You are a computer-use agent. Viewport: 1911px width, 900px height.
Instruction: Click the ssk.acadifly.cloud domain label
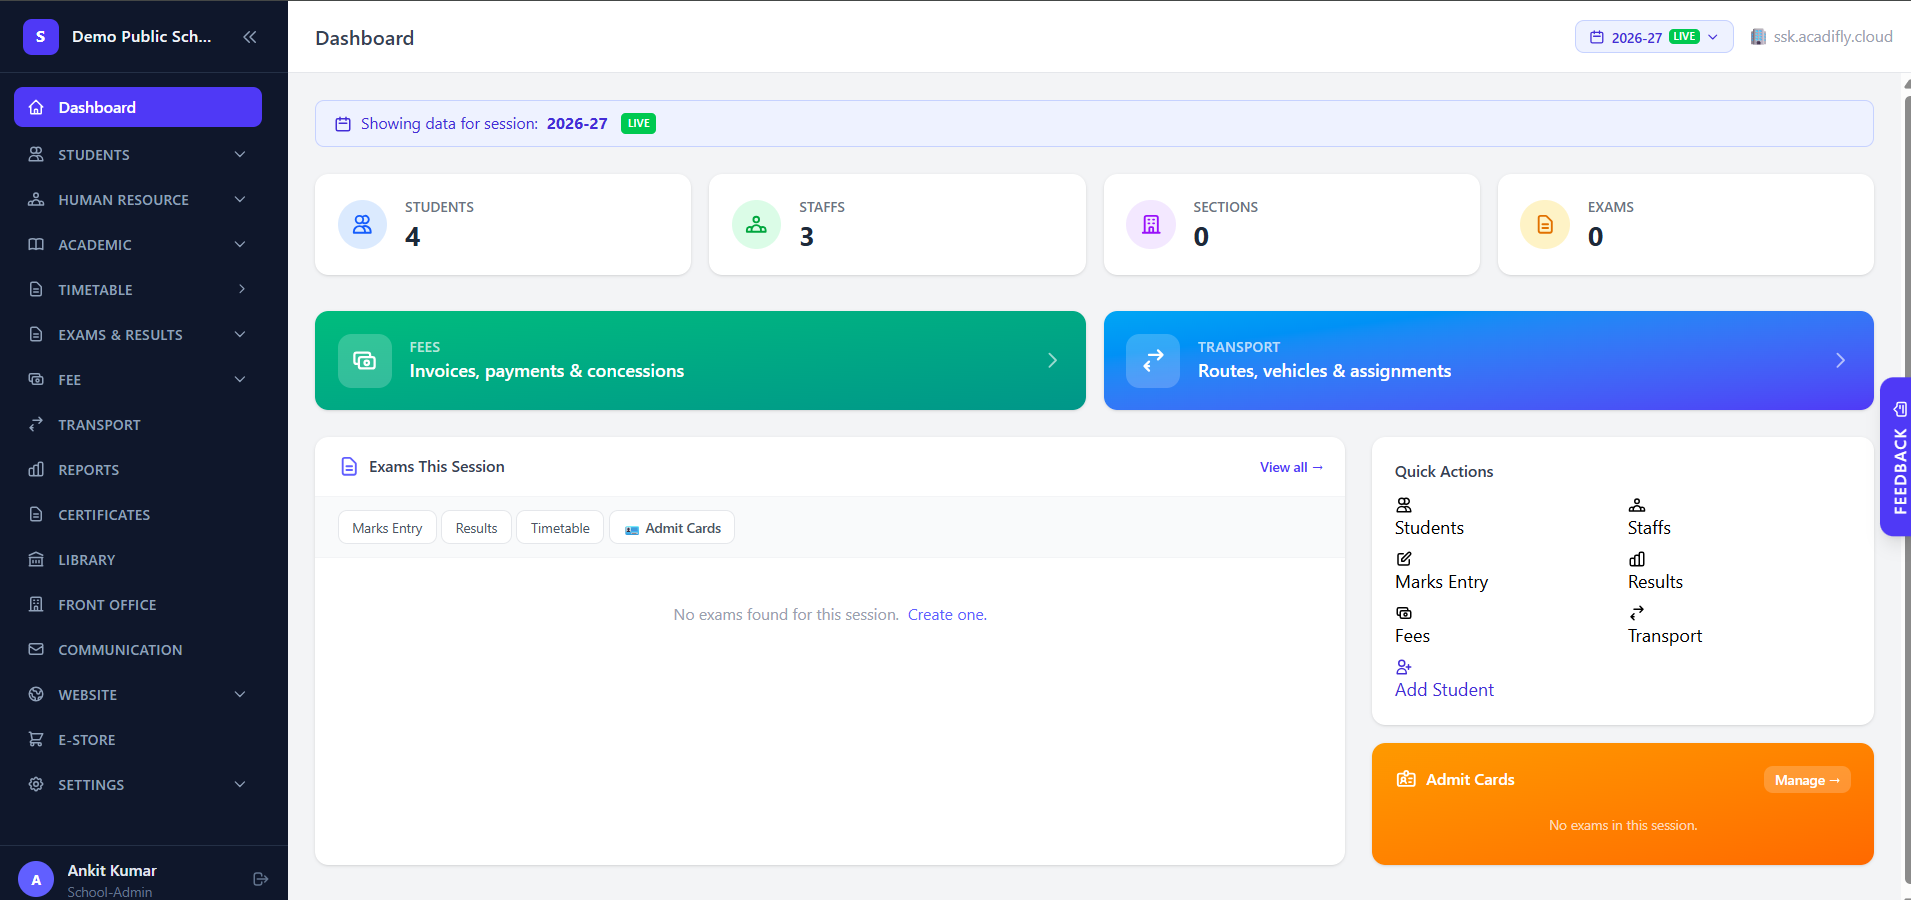[x=1832, y=37]
